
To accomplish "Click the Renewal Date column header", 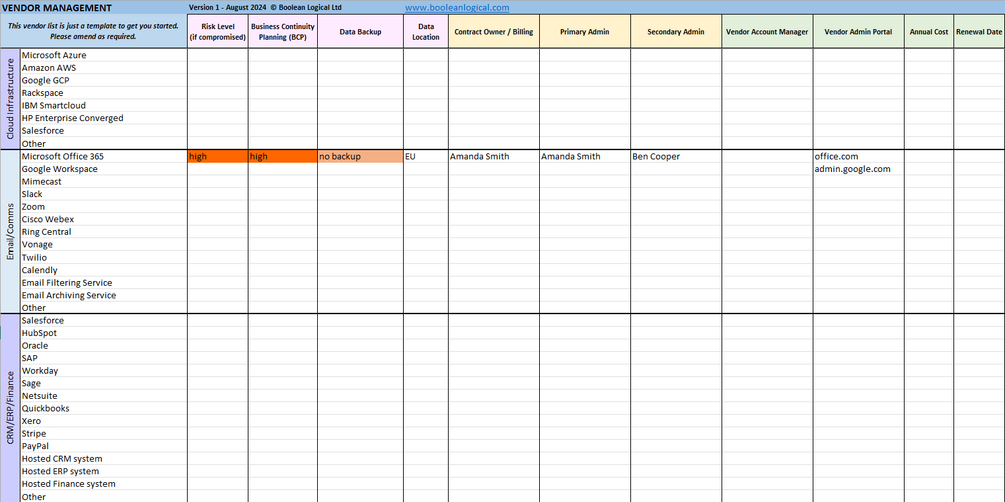I will click(x=979, y=32).
